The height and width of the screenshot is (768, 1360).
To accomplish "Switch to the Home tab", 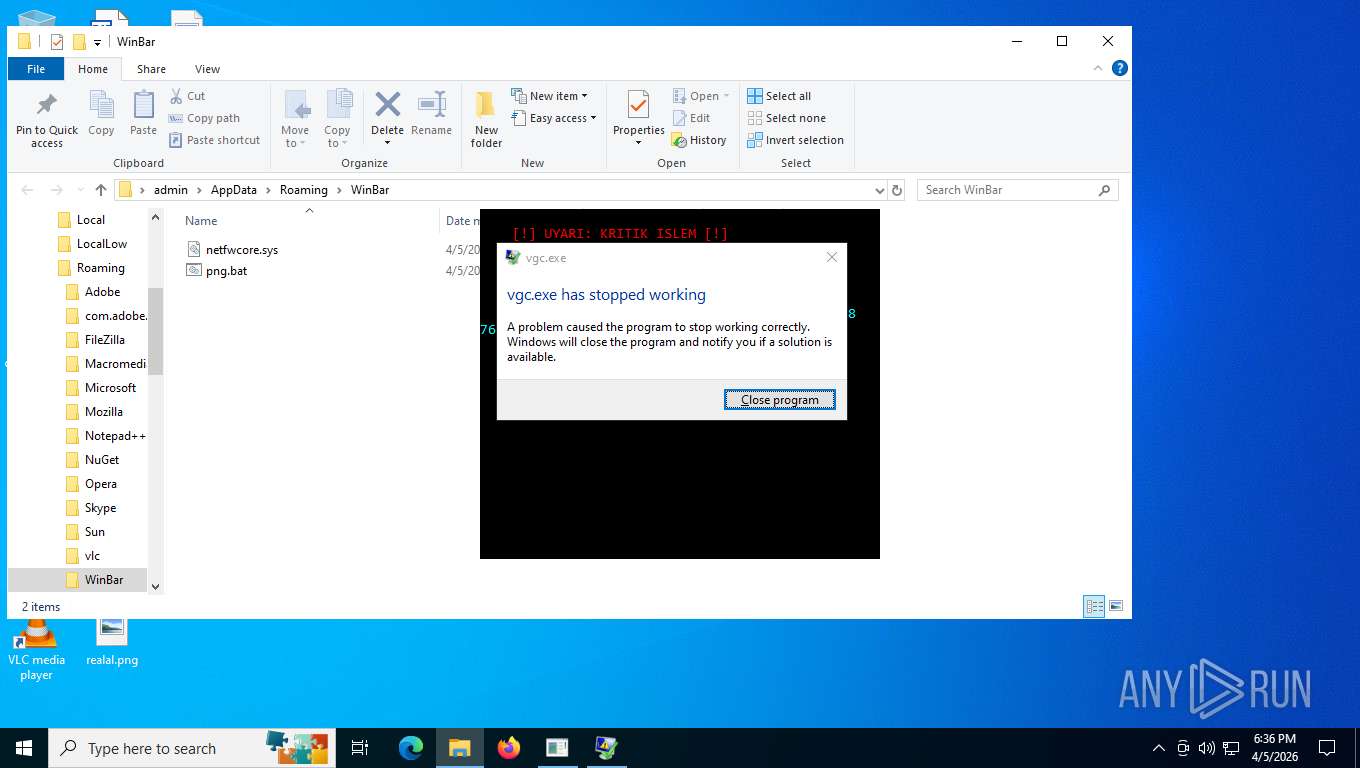I will tap(93, 69).
